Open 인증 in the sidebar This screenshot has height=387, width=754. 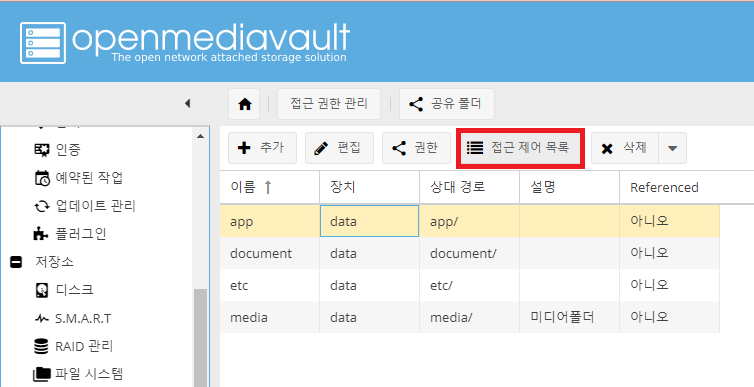[67, 150]
